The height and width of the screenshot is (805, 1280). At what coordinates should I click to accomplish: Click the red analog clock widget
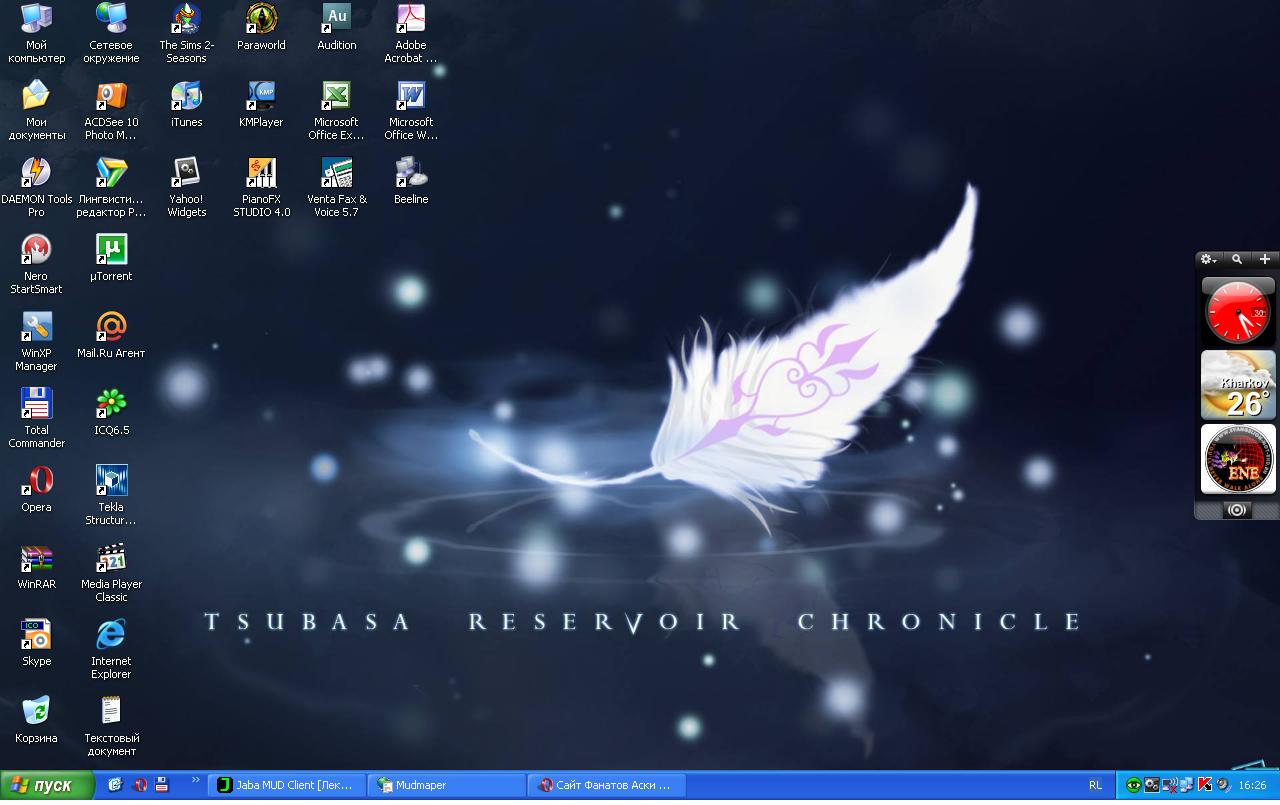1238,311
